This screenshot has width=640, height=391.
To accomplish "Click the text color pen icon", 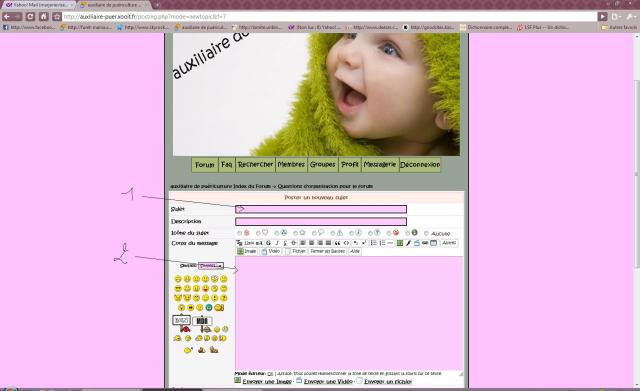I will coord(408,243).
